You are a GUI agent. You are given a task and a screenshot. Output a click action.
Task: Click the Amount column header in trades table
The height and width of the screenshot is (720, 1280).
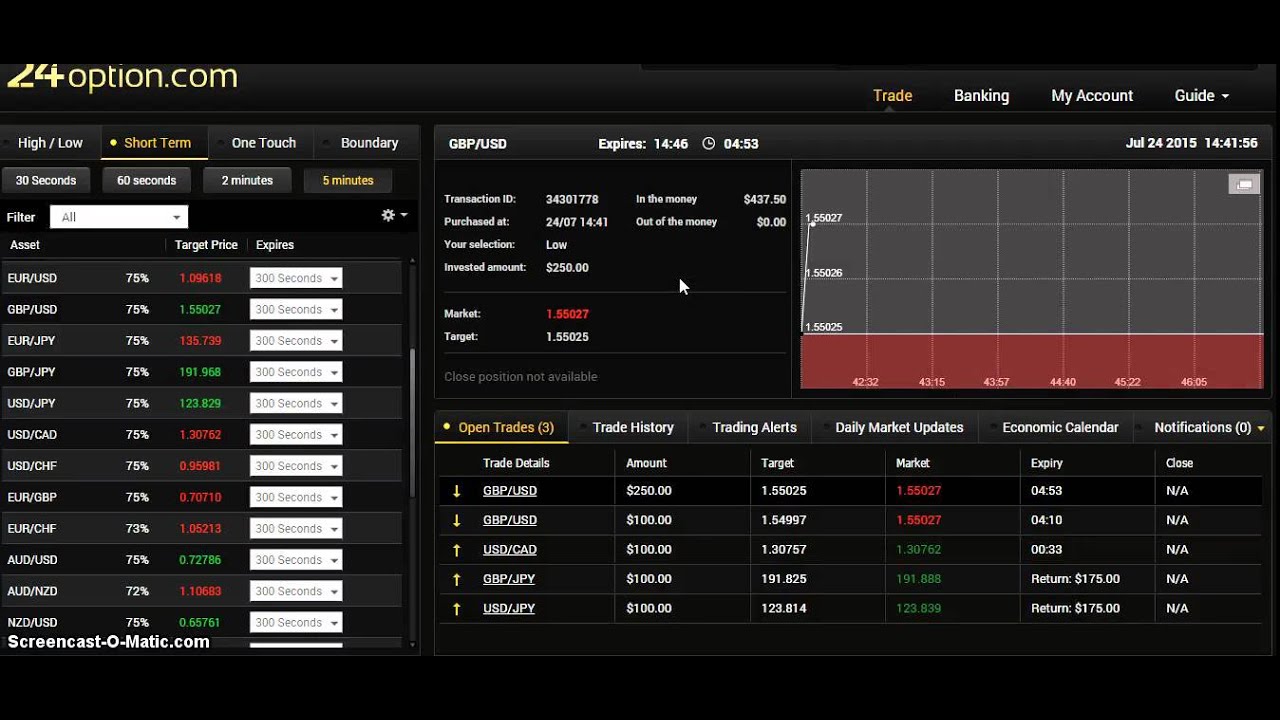(646, 463)
